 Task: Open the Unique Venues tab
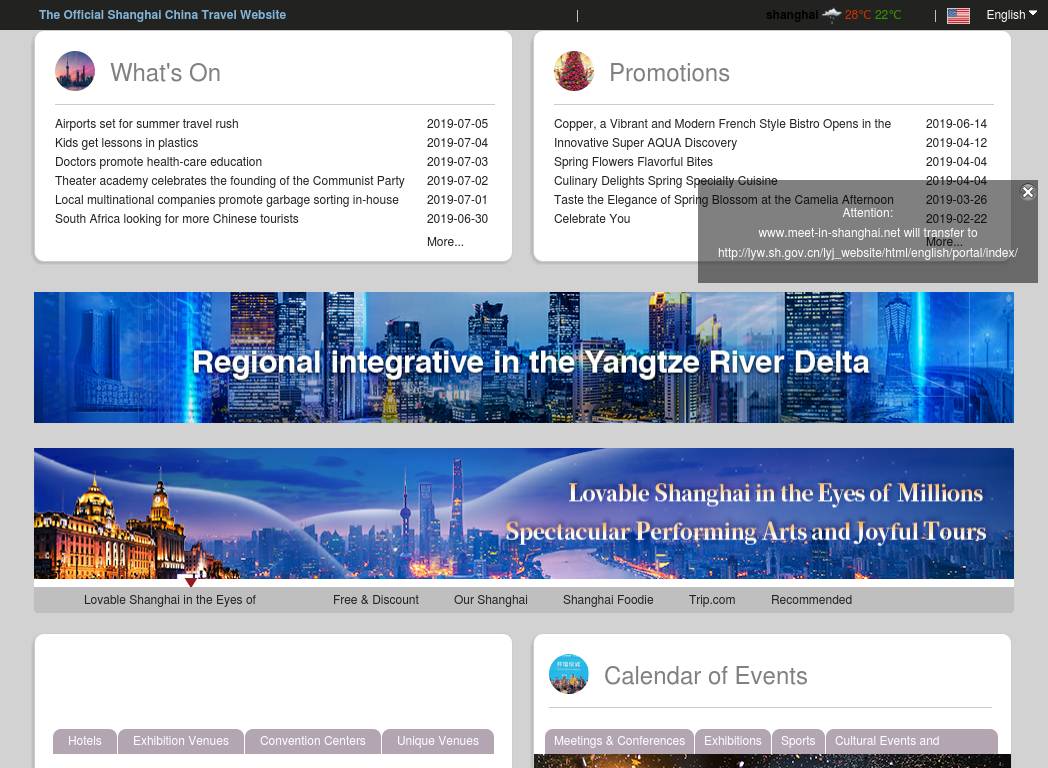(x=437, y=741)
